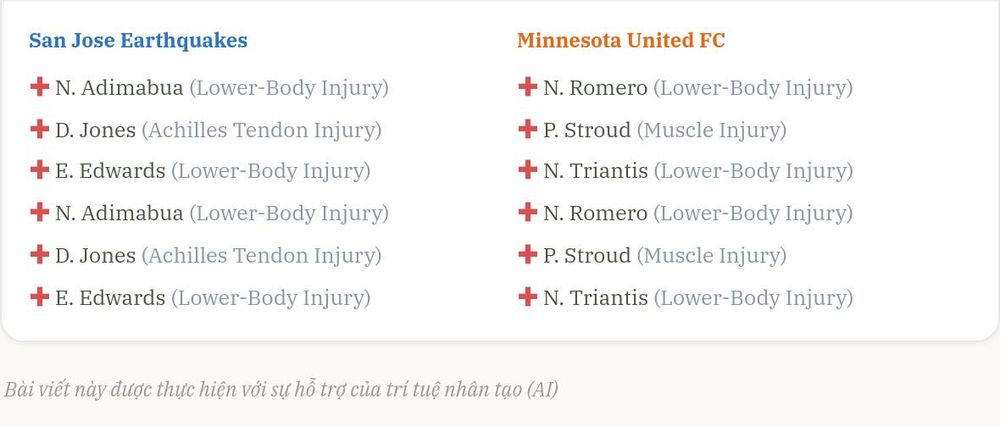This screenshot has width=1000, height=427.
Task: Select the second E. Edwards player name
Action: [x=110, y=298]
